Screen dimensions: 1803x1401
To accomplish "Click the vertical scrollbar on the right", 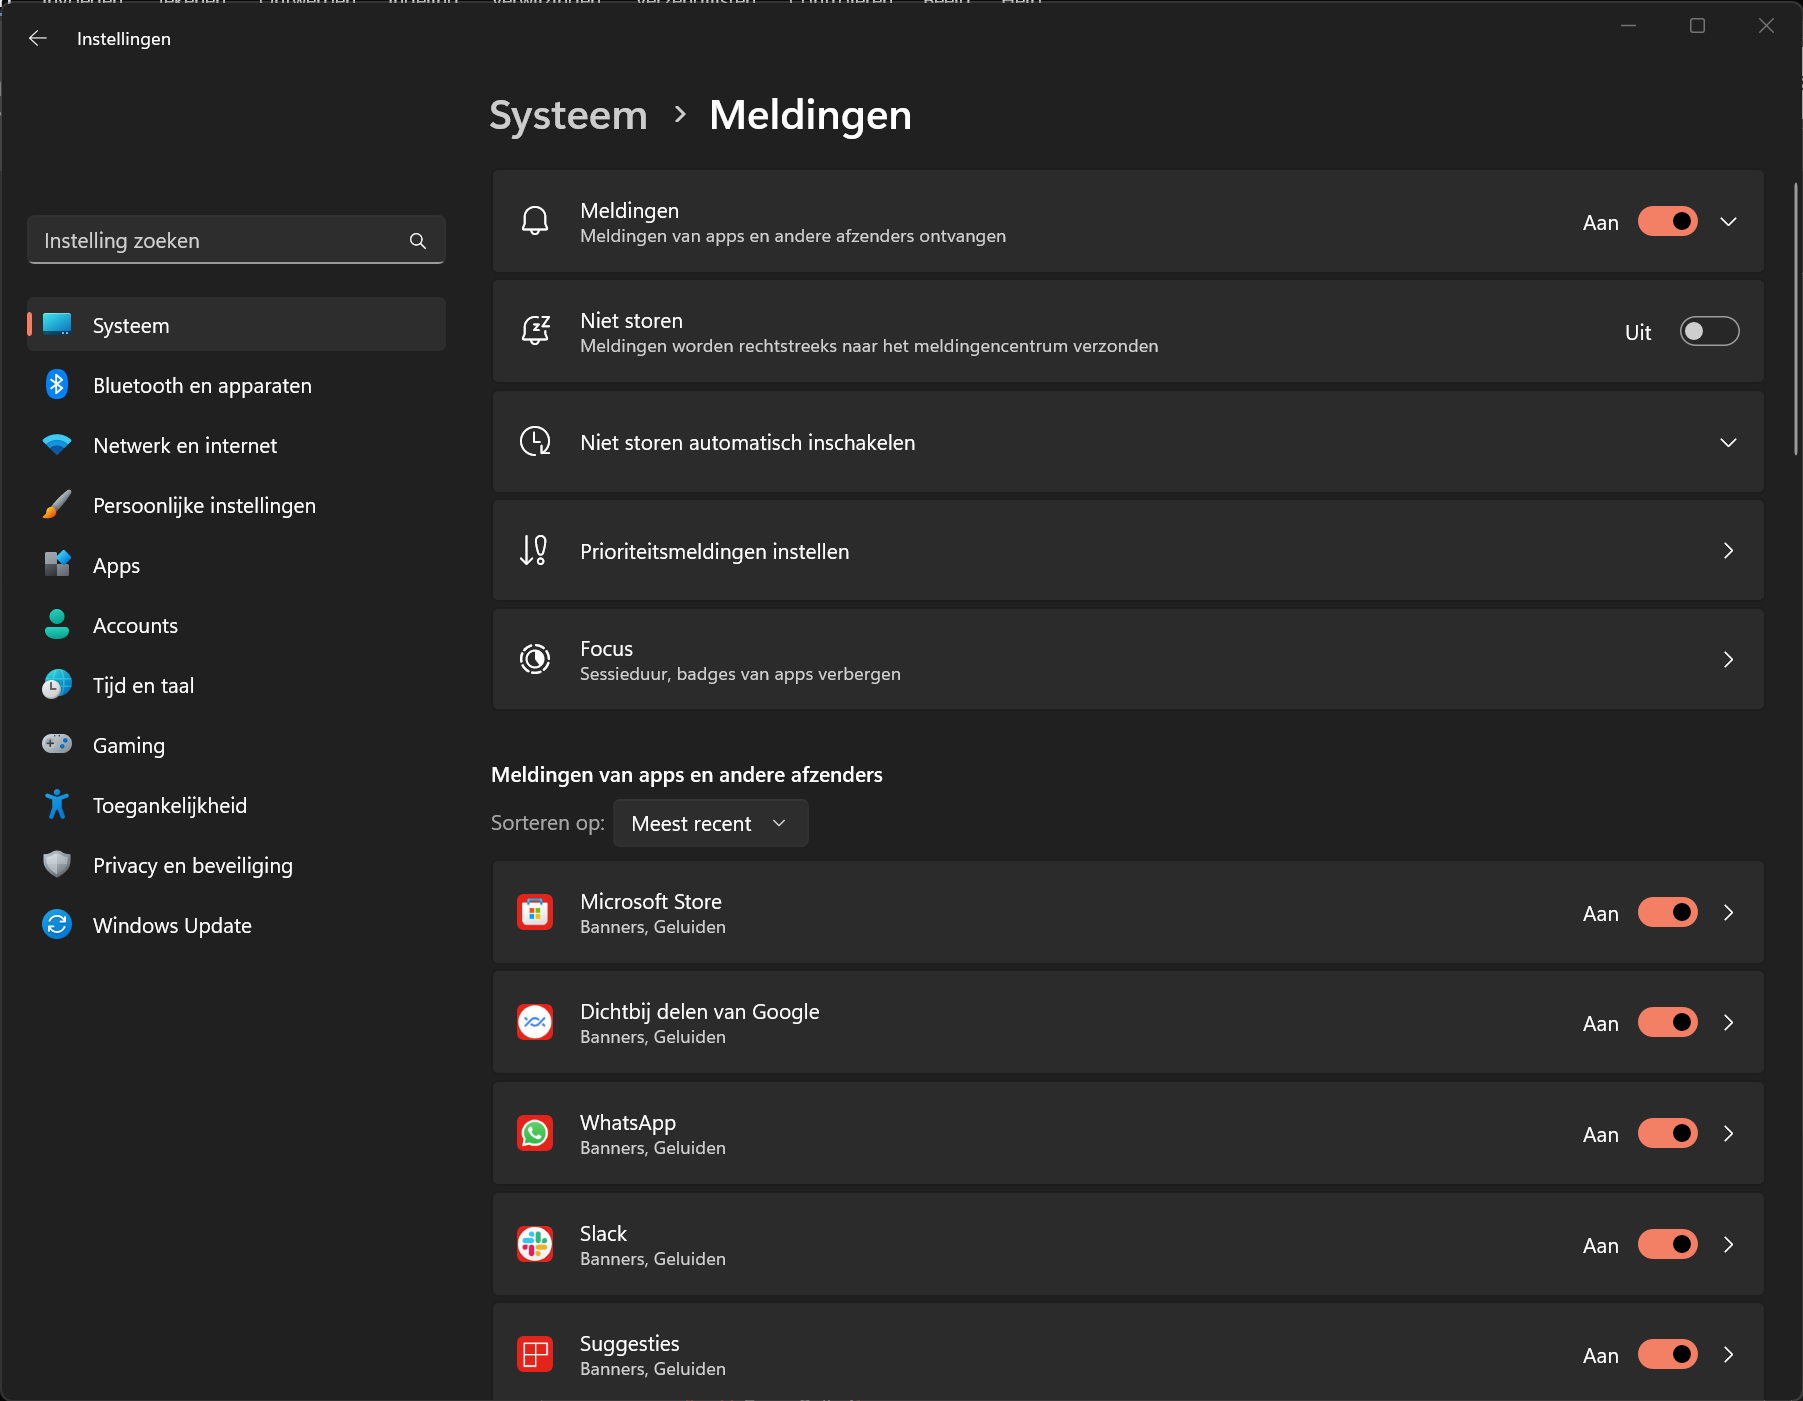I will point(1796,318).
